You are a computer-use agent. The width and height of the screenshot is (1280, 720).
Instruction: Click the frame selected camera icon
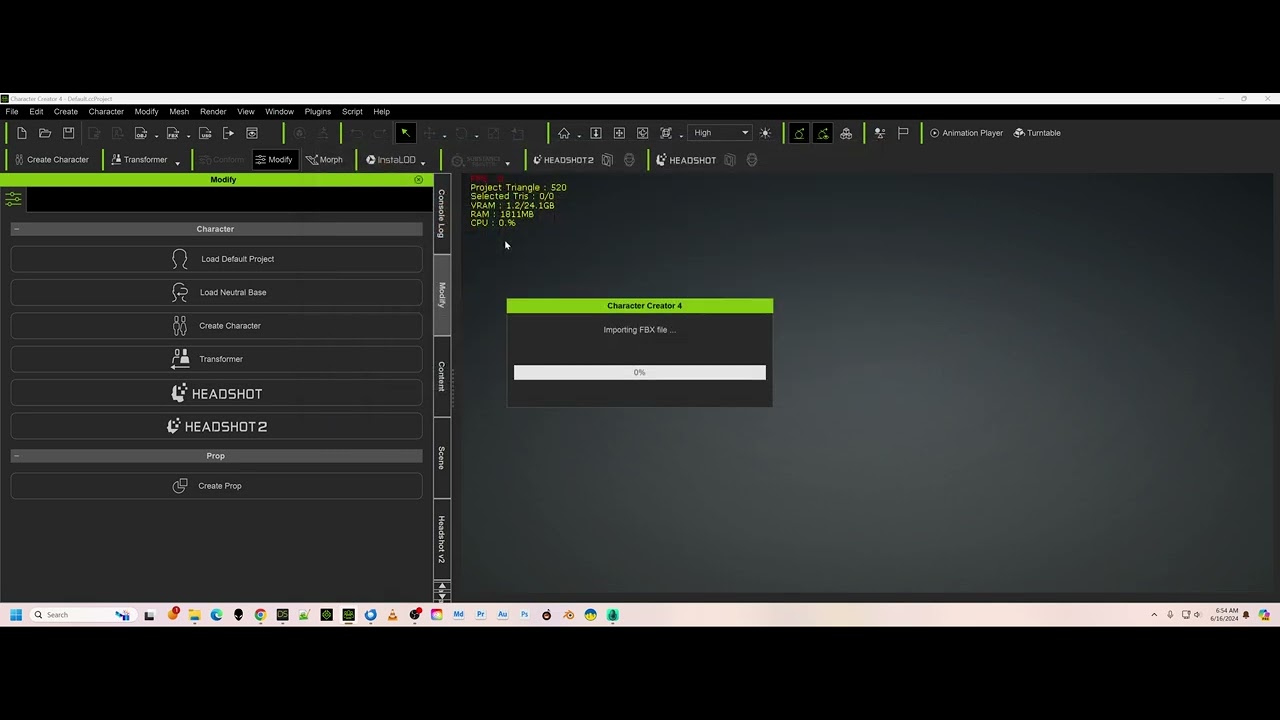(x=666, y=133)
